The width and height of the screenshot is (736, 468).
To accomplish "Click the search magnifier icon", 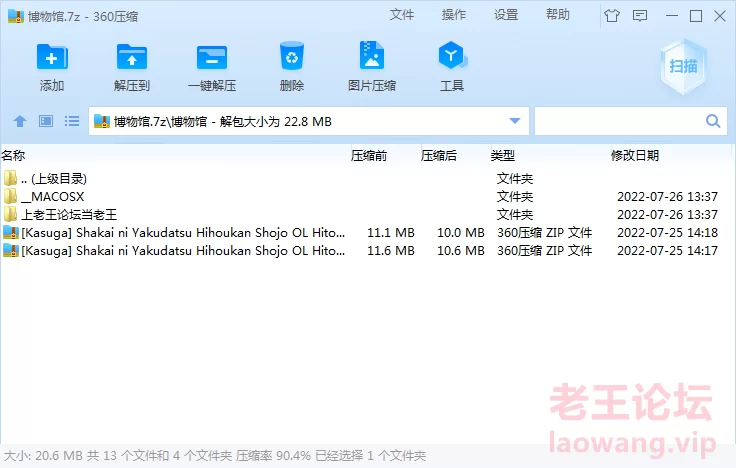I will 713,121.
